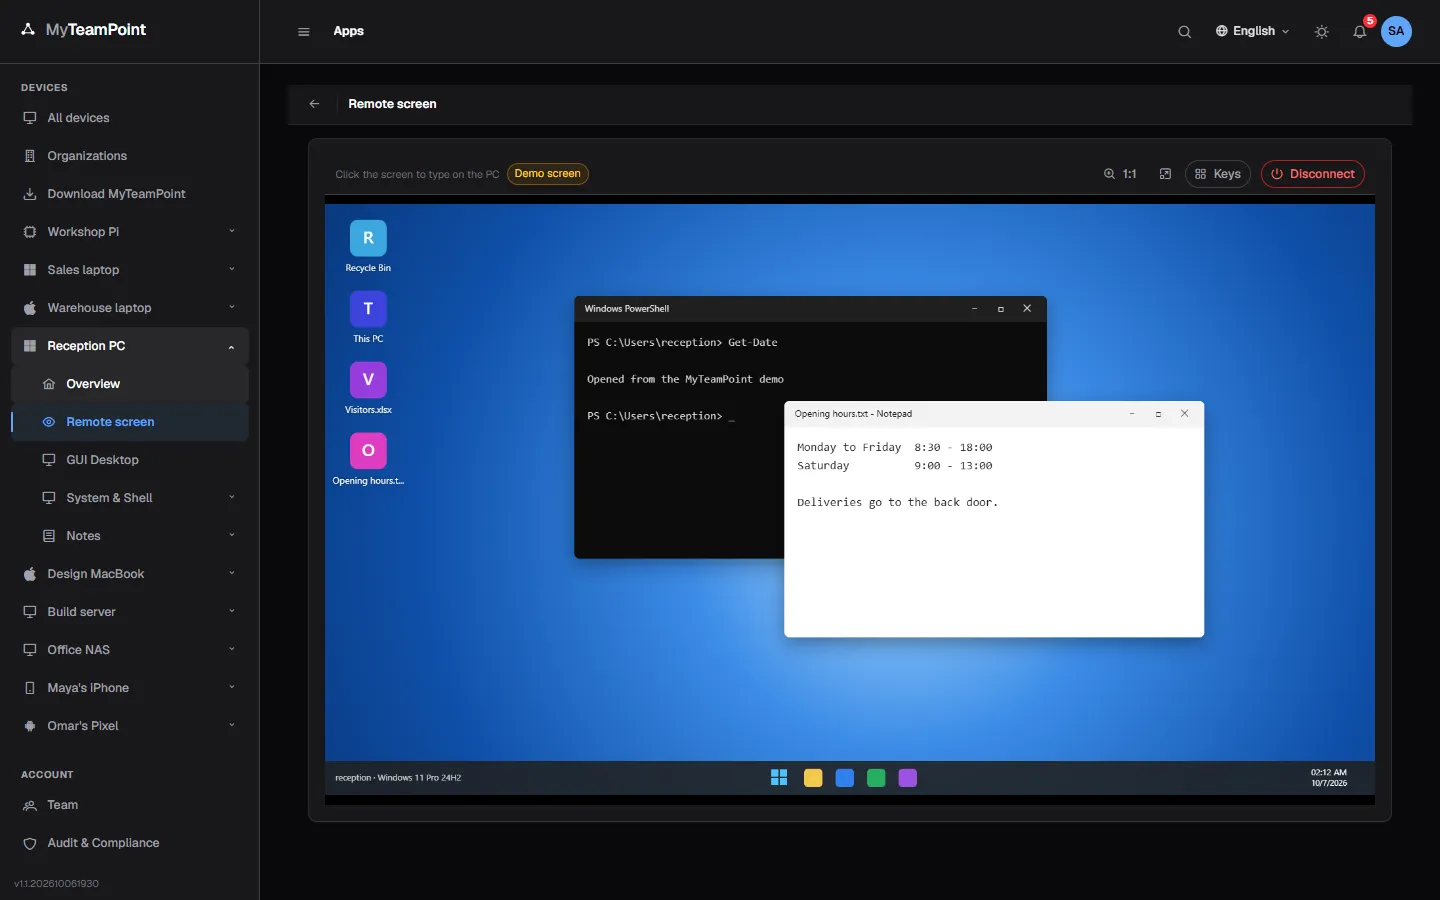This screenshot has height=900, width=1440.
Task: Go back using the arrow beside Remote screen
Action: (314, 104)
